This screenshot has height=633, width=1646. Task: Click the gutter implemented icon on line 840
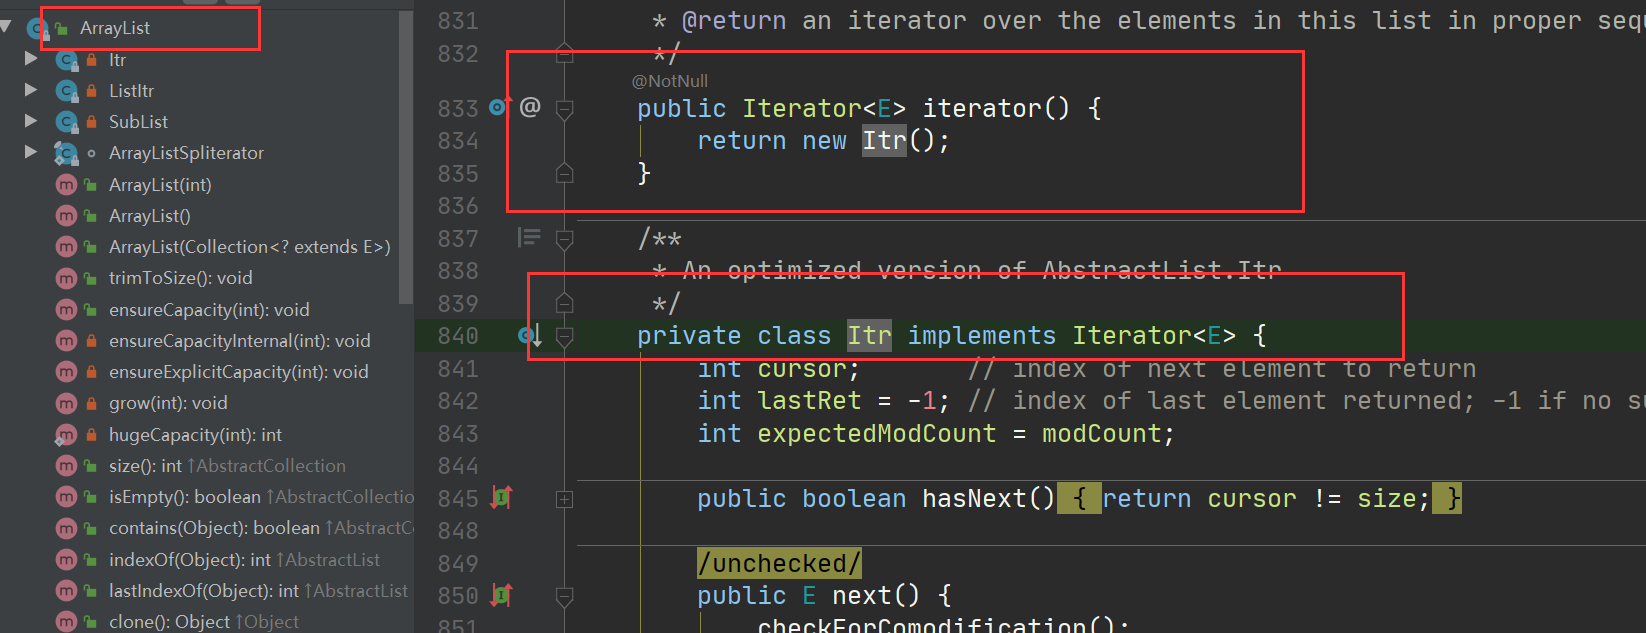click(530, 335)
